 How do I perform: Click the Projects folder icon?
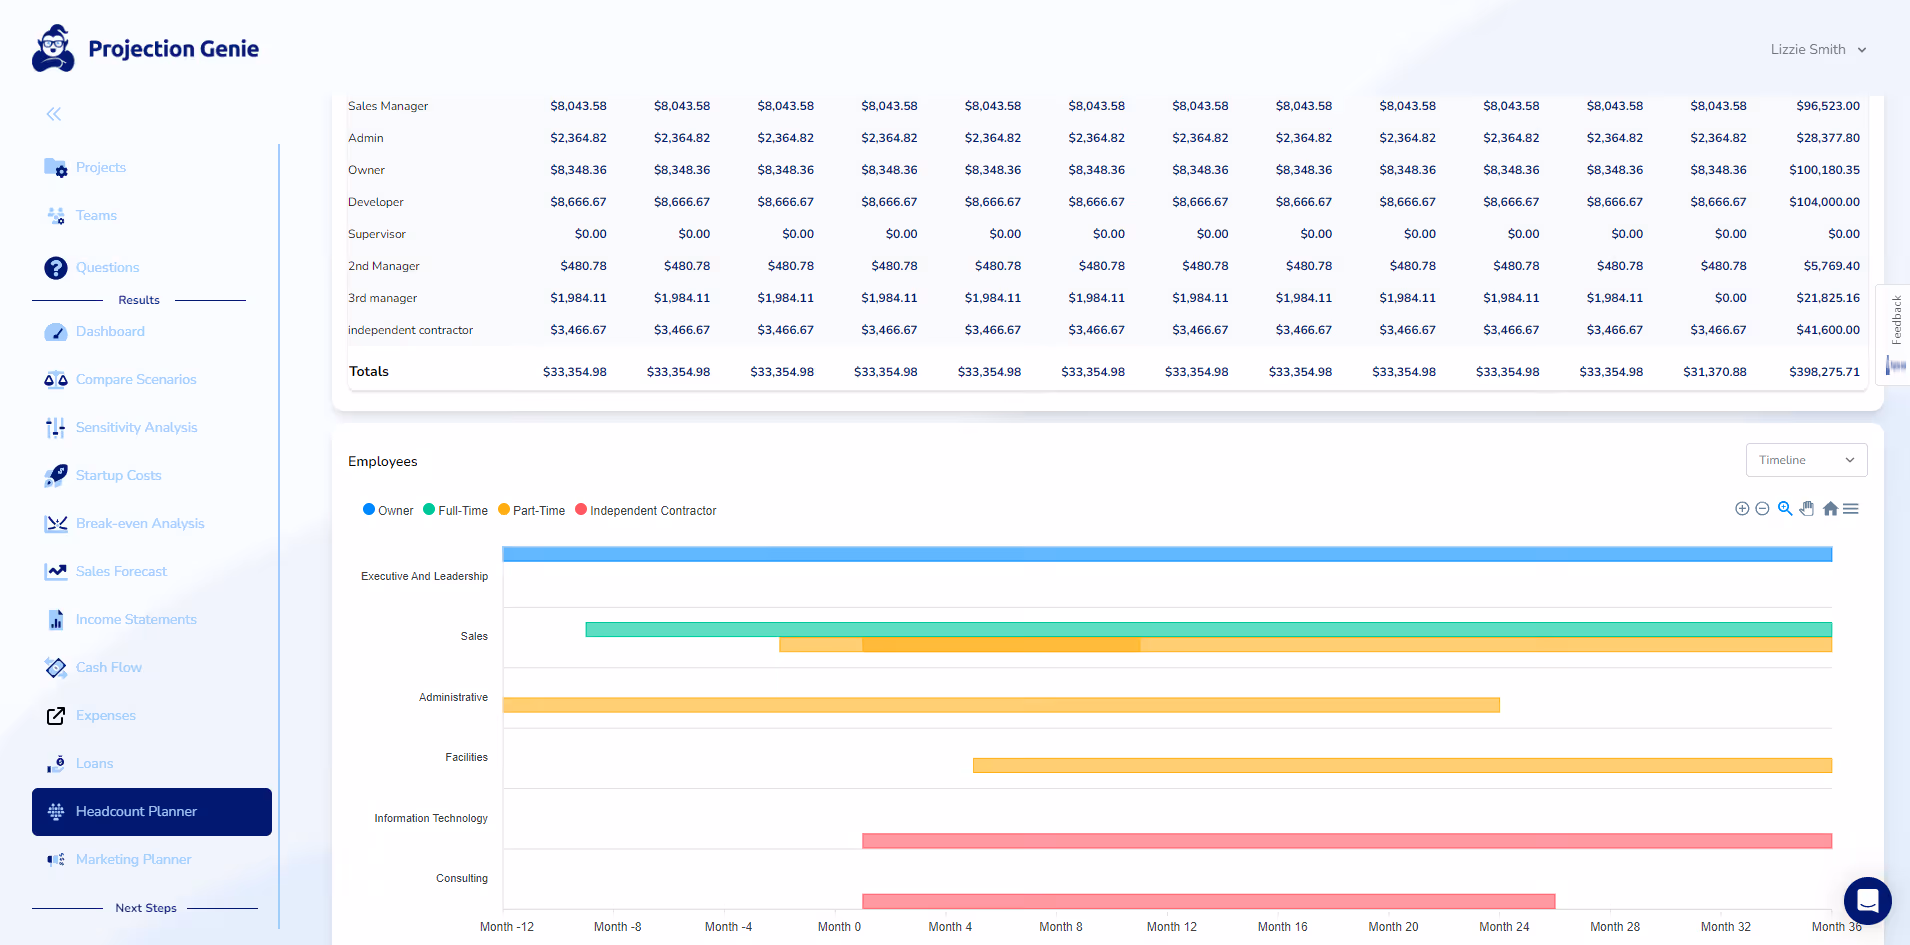pos(56,167)
